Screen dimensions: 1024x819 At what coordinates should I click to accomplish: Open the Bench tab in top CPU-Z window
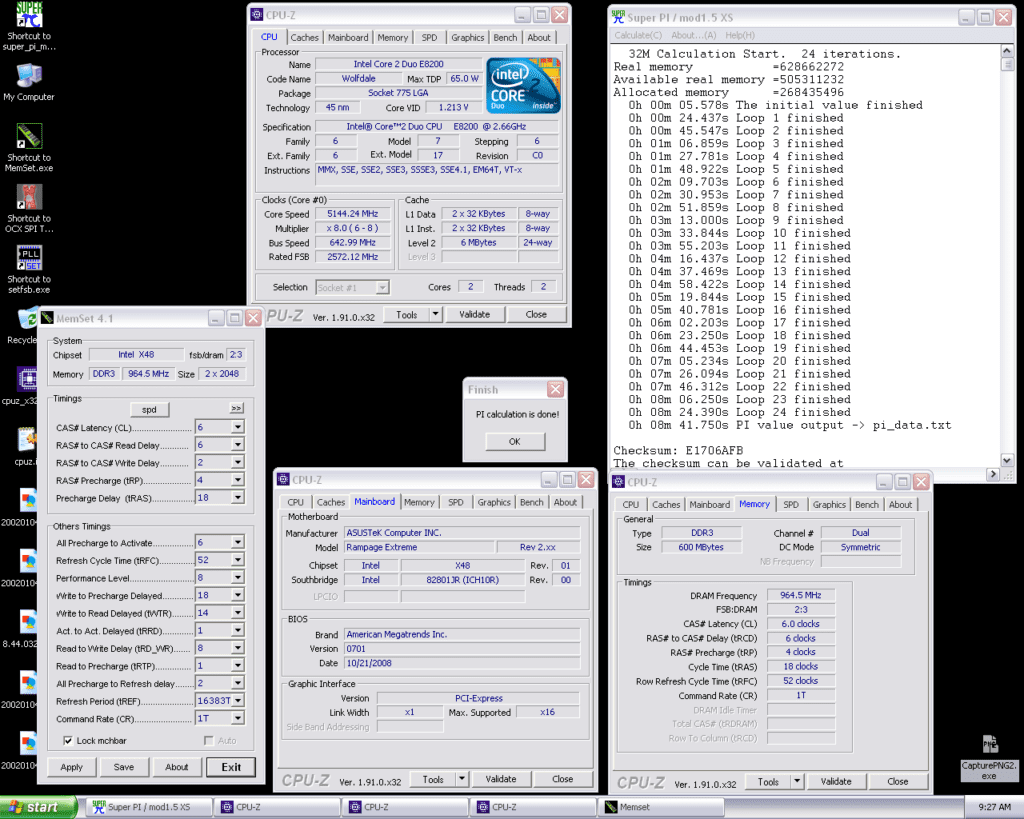(505, 38)
